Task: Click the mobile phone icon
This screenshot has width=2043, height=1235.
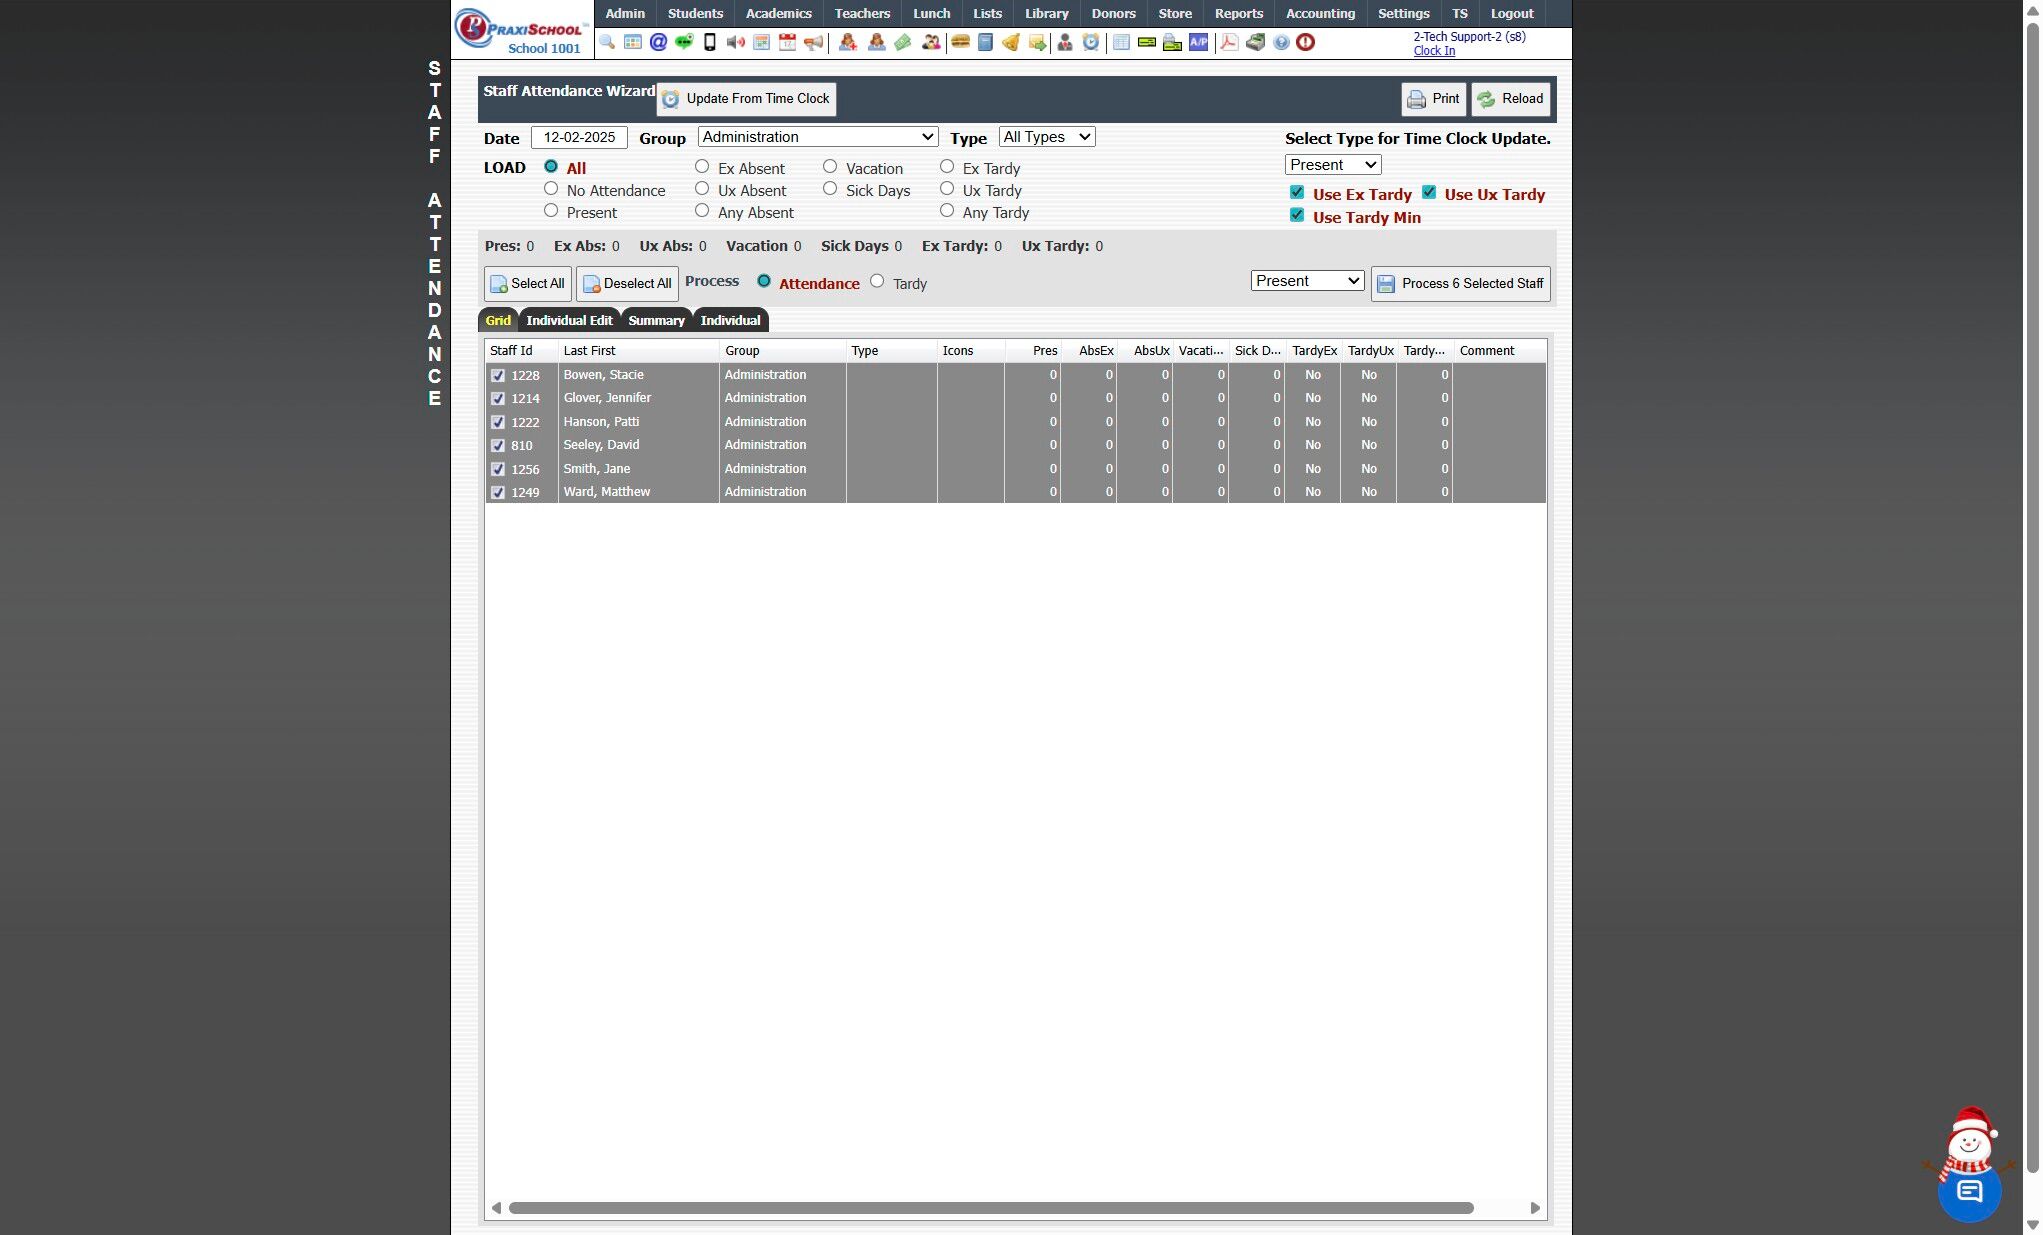Action: coord(710,42)
